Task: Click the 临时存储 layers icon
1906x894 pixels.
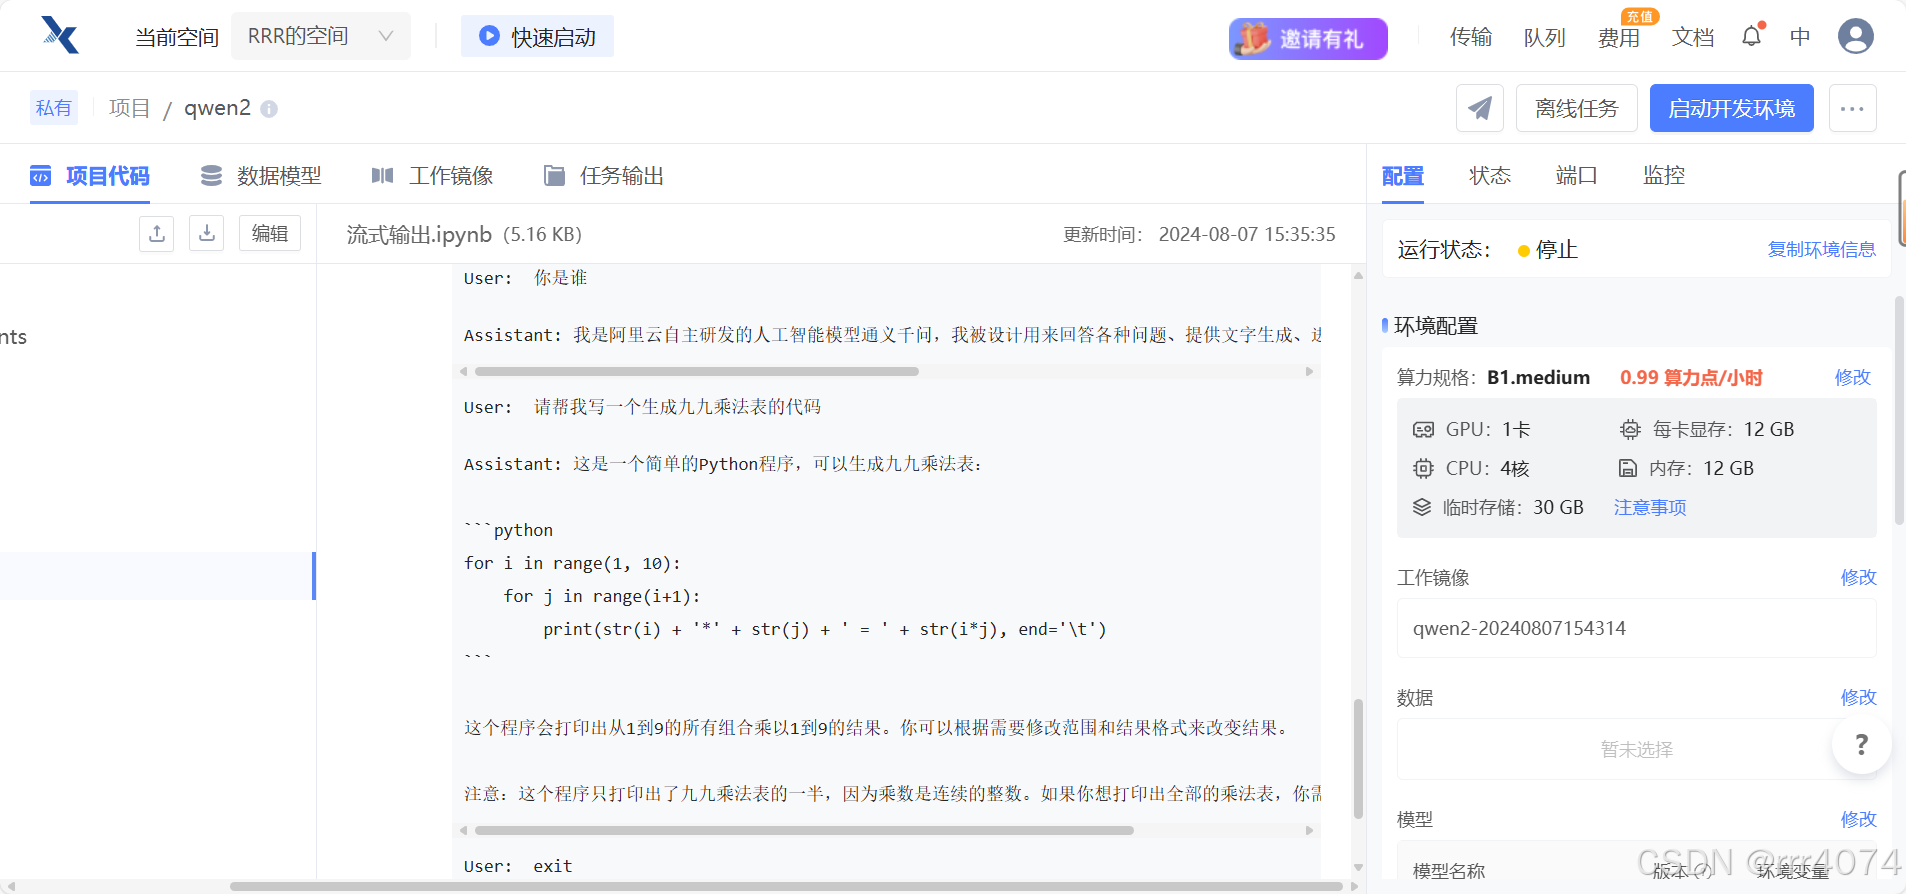Action: coord(1422,507)
